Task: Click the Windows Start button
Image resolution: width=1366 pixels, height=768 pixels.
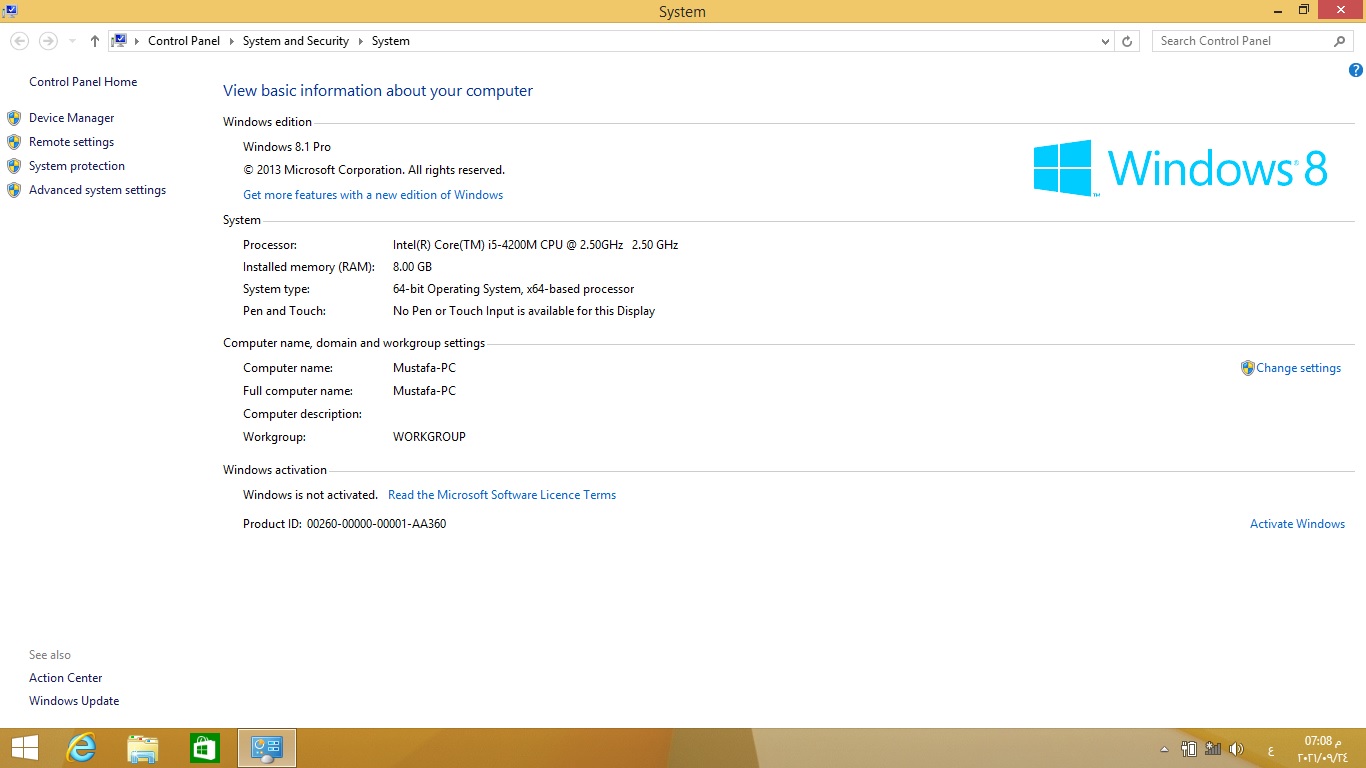Action: (x=25, y=748)
